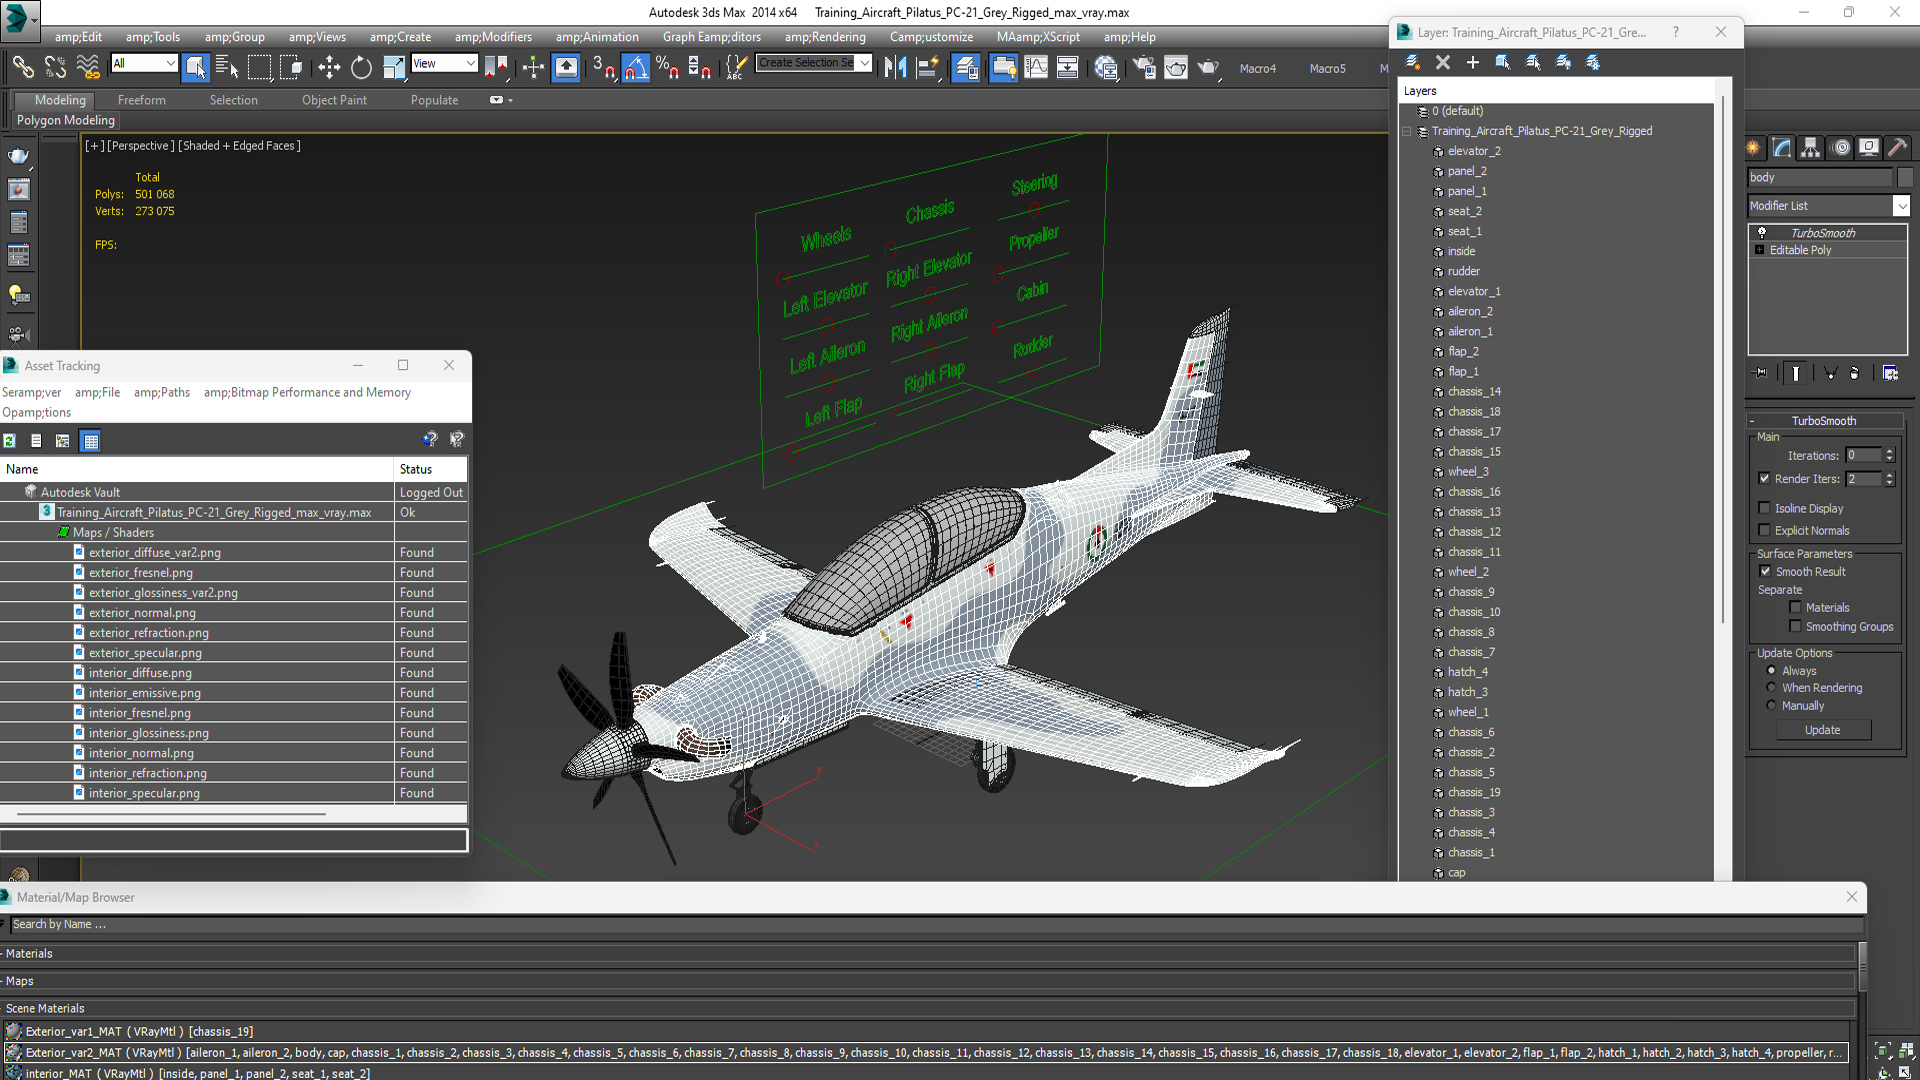Viewport: 1920px width, 1080px height.
Task: Collapse the Training_Aircraft_Pilatus layer tree
Action: (x=1407, y=131)
